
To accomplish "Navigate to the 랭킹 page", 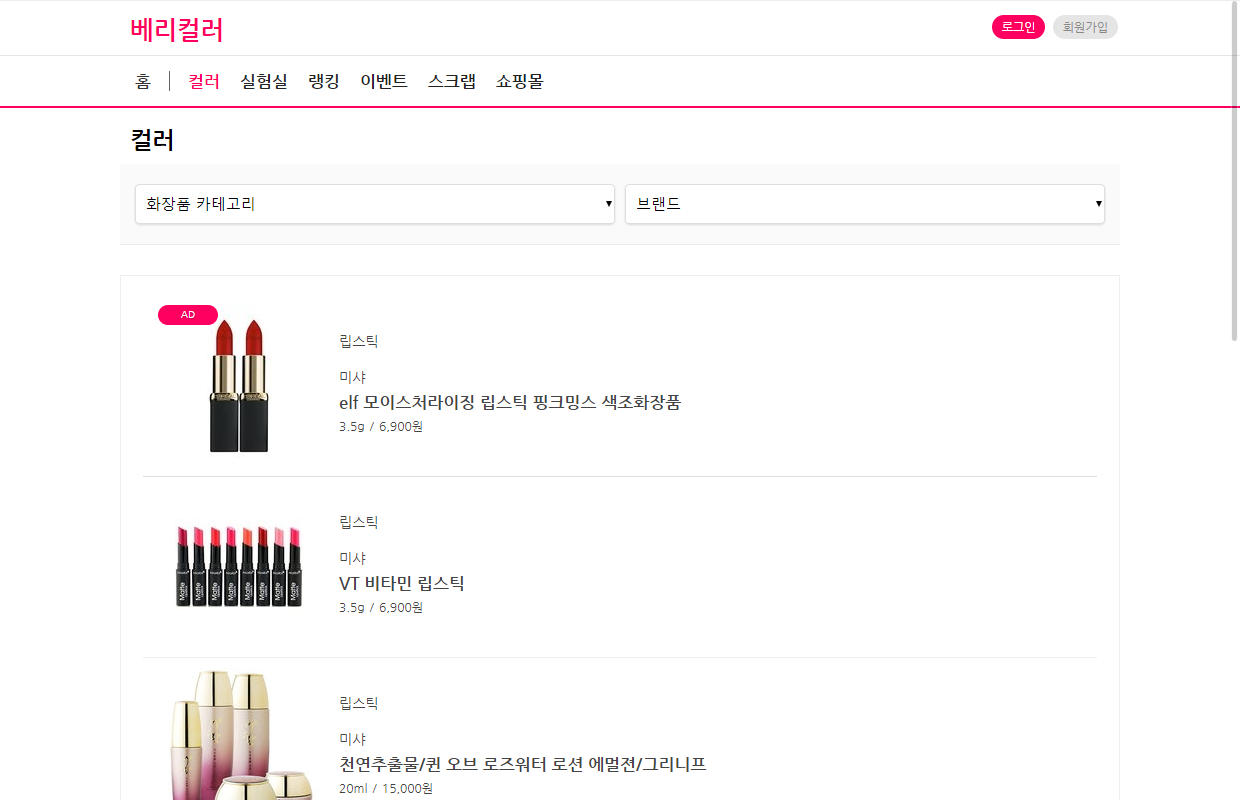I will pos(324,82).
